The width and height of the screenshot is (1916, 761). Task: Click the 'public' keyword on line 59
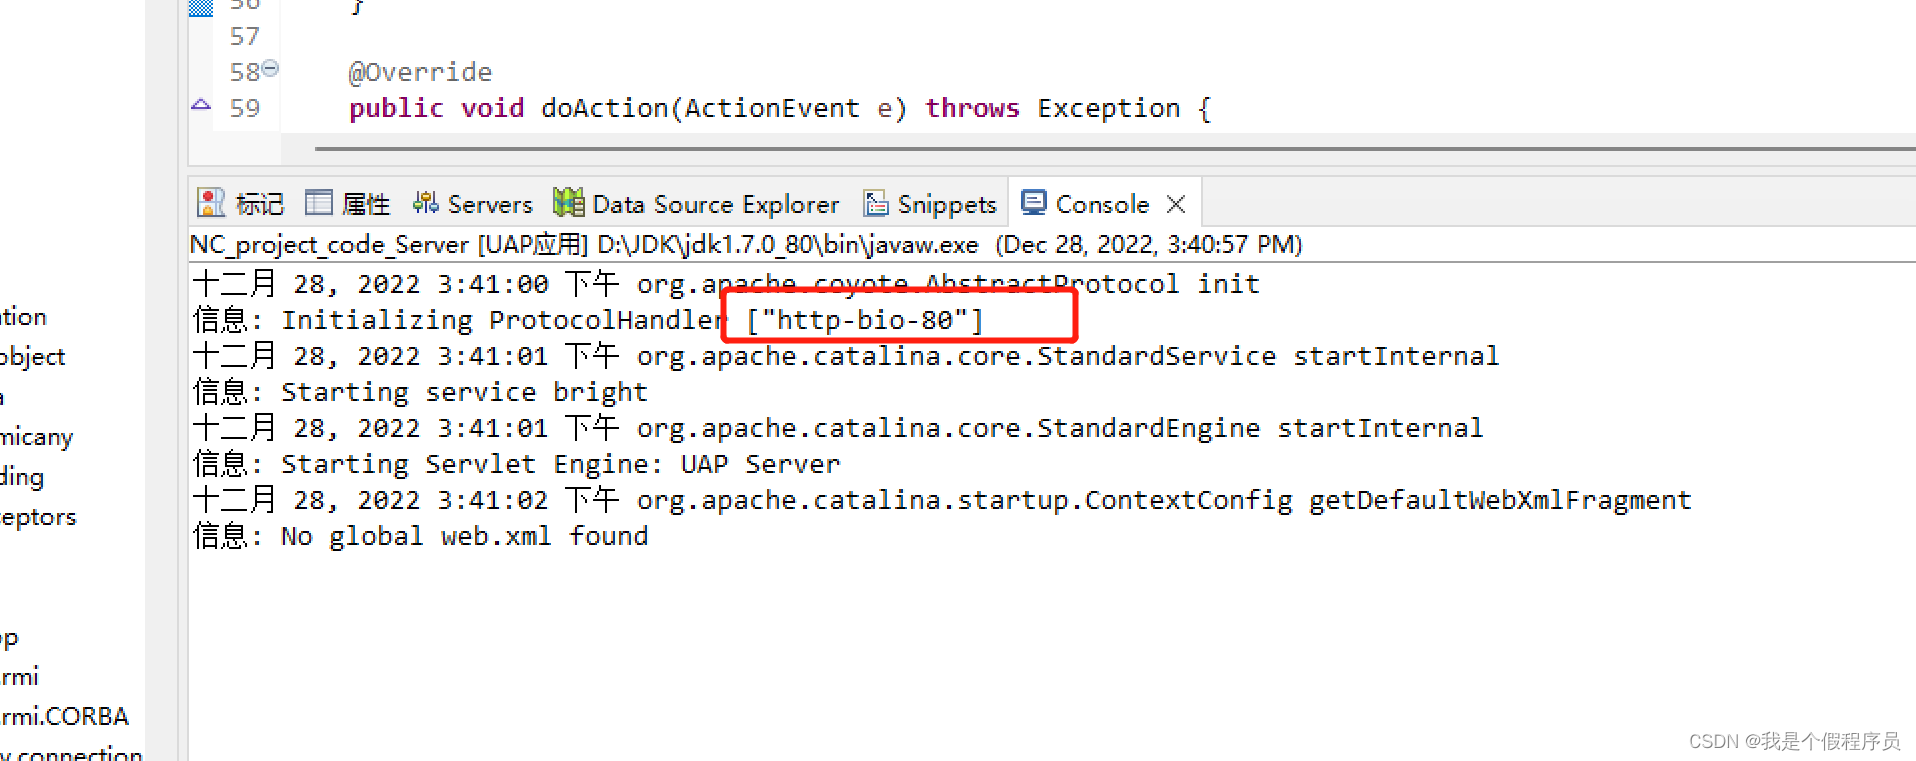click(396, 109)
